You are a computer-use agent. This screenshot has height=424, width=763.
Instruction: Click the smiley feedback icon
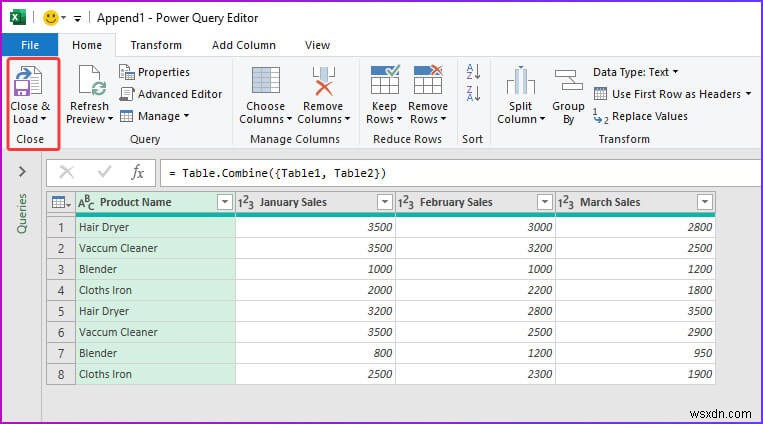tap(50, 18)
